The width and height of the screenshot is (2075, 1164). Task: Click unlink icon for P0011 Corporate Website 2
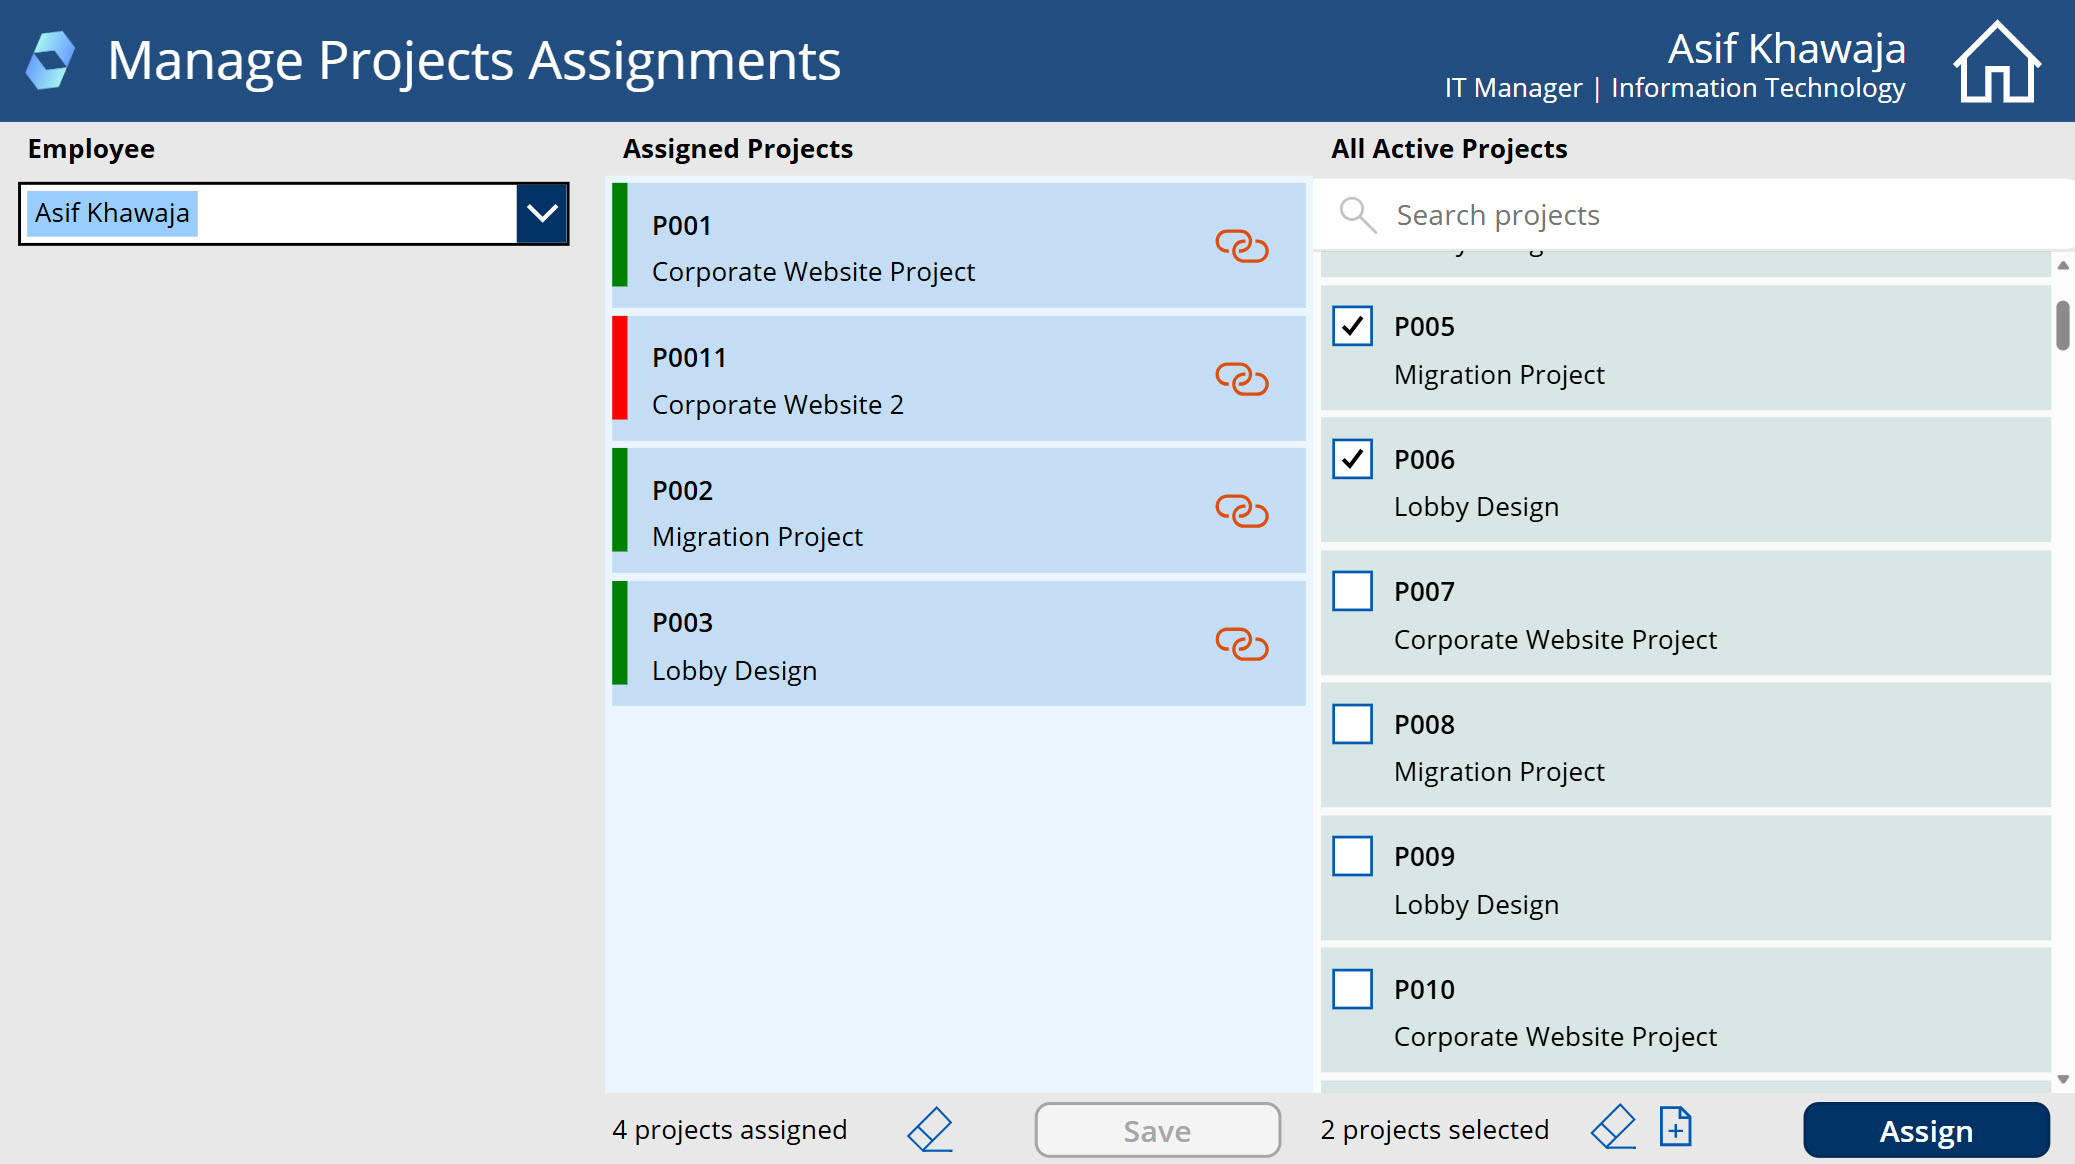[x=1241, y=379]
